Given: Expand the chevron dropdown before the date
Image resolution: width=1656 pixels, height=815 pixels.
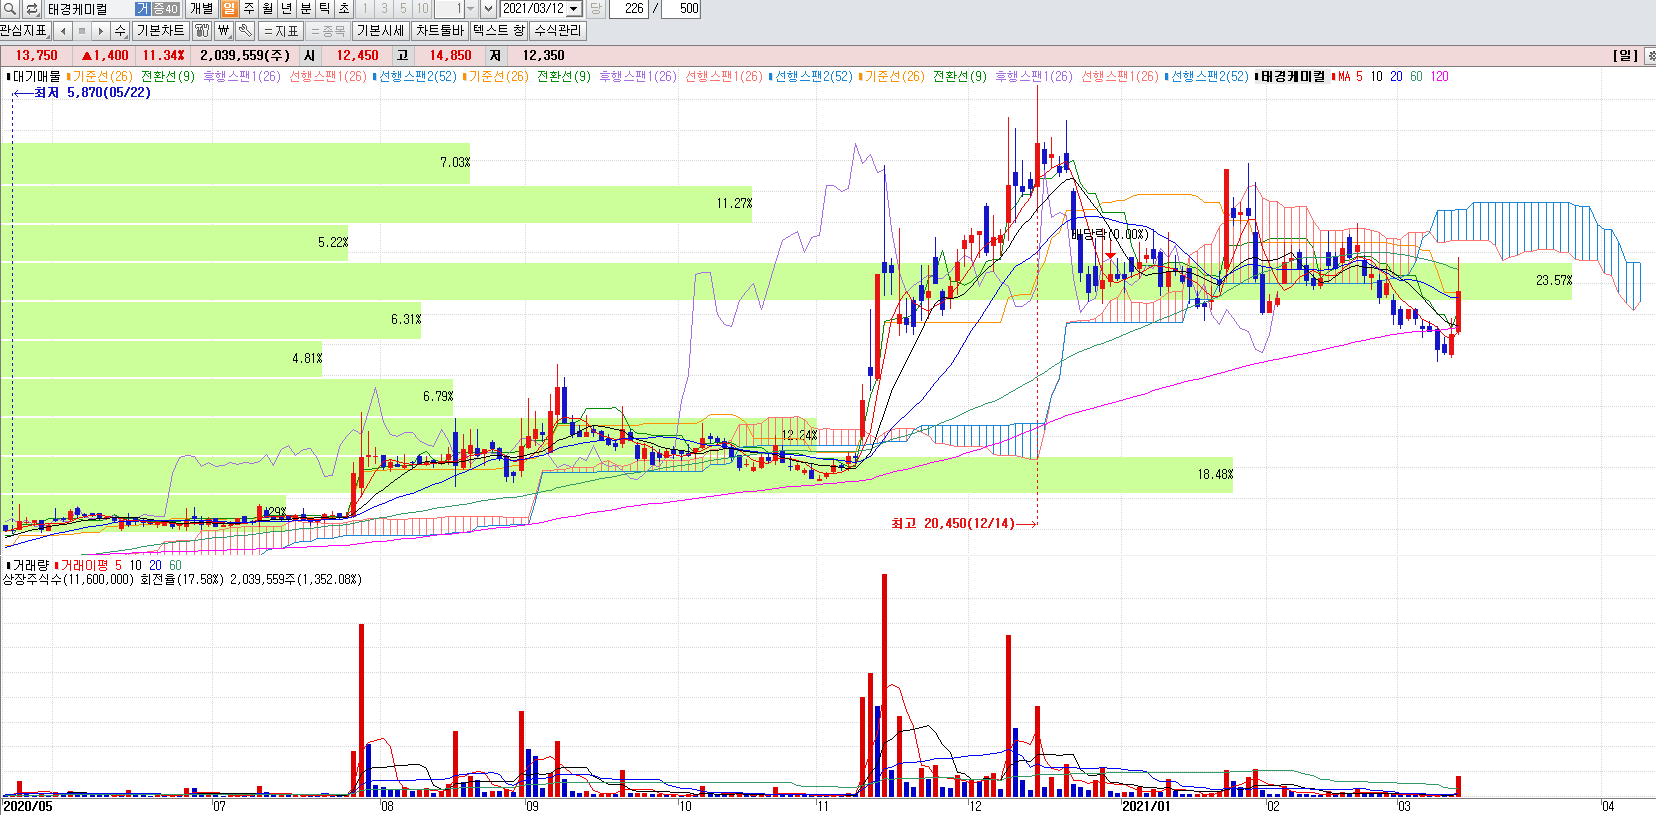Looking at the screenshot, I should [x=488, y=8].
